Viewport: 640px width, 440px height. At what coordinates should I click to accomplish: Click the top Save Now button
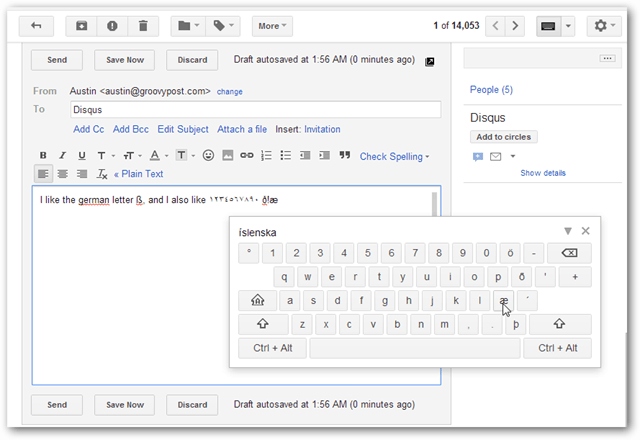pos(124,60)
